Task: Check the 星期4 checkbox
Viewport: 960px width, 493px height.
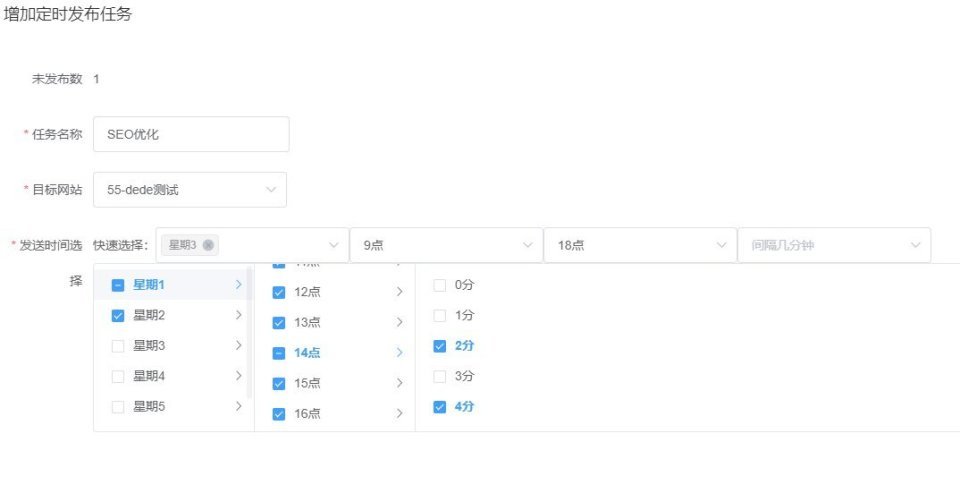Action: [118, 377]
